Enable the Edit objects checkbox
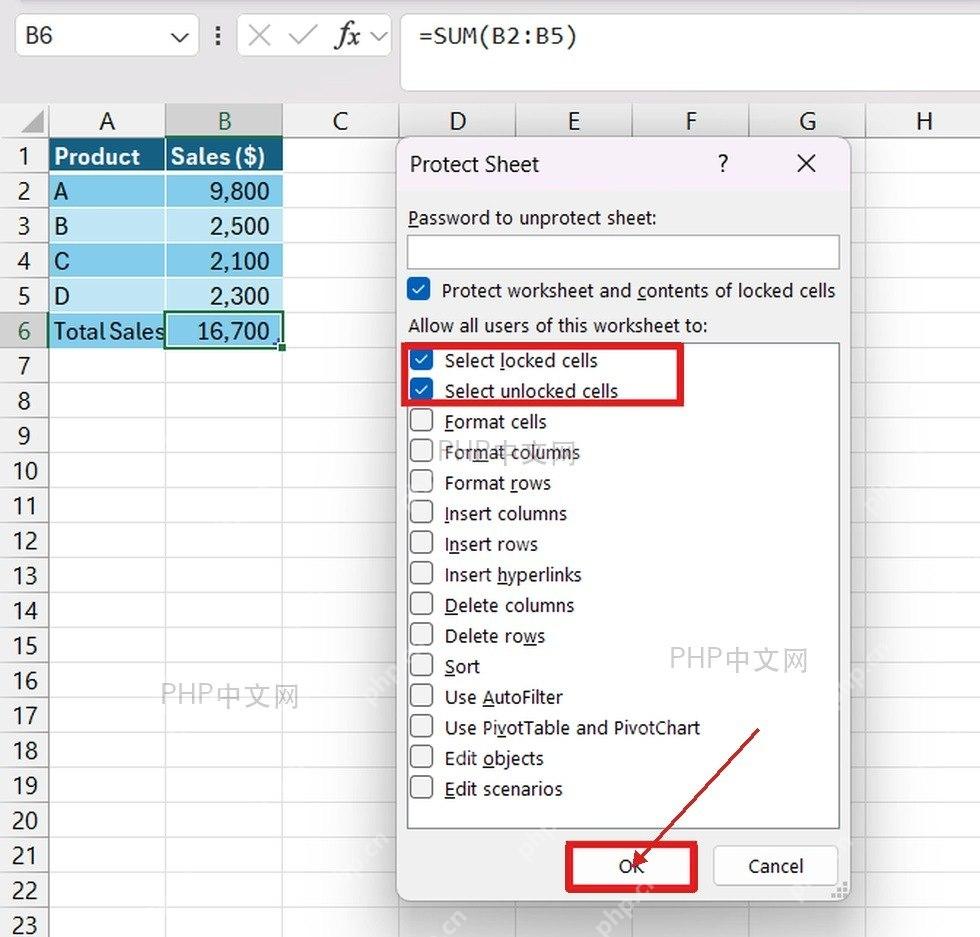980x937 pixels. (422, 758)
